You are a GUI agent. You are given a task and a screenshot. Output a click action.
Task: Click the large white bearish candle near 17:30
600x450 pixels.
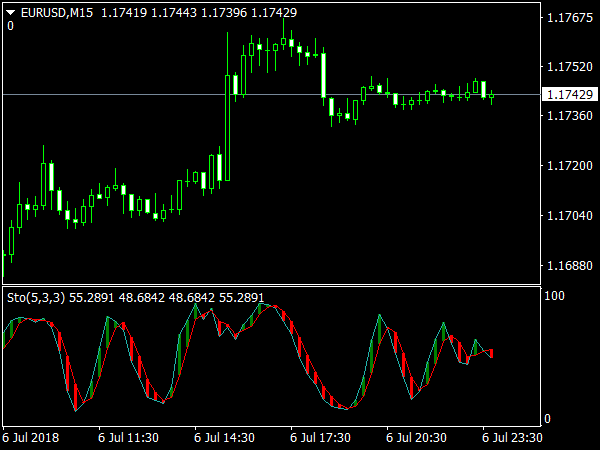323,75
